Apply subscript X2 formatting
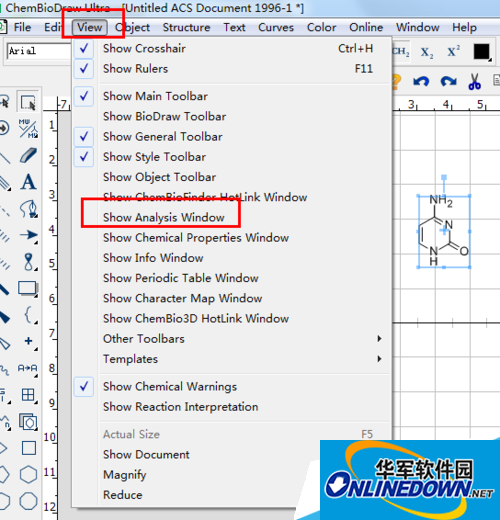Image resolution: width=500 pixels, height=520 pixels. coord(427,52)
